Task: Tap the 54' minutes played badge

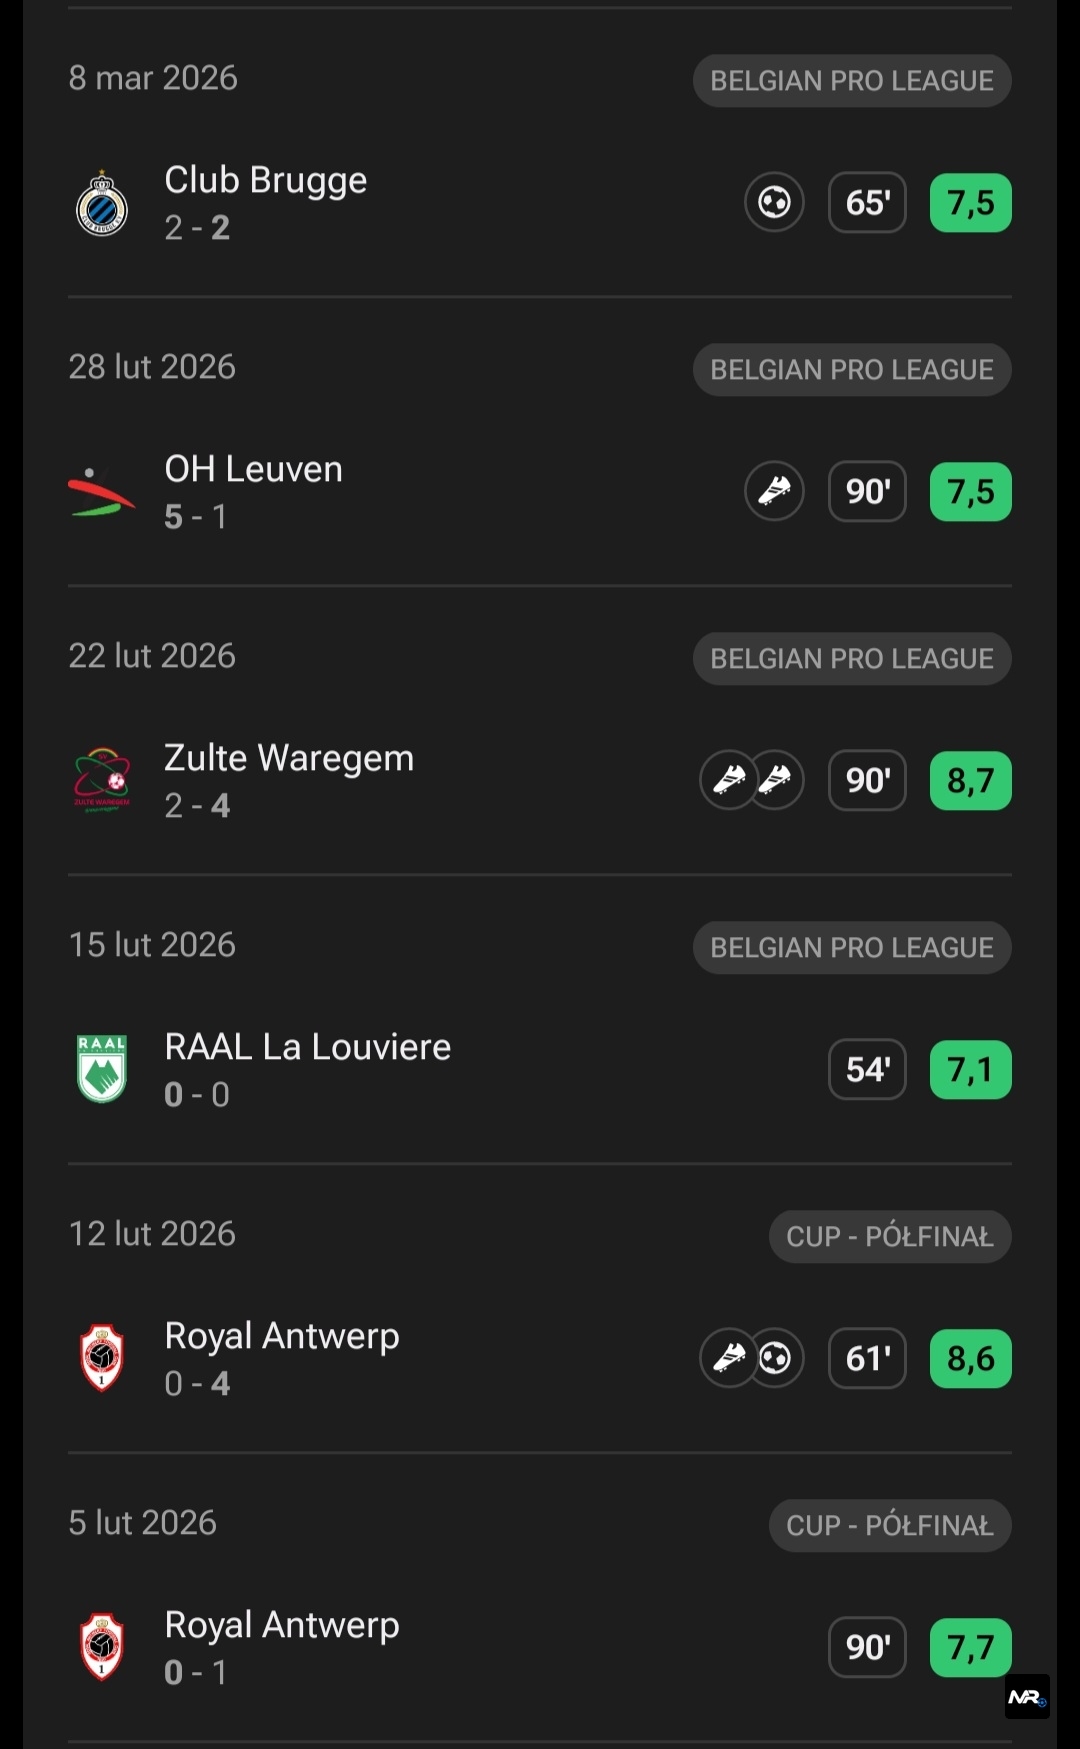Action: pos(867,1070)
